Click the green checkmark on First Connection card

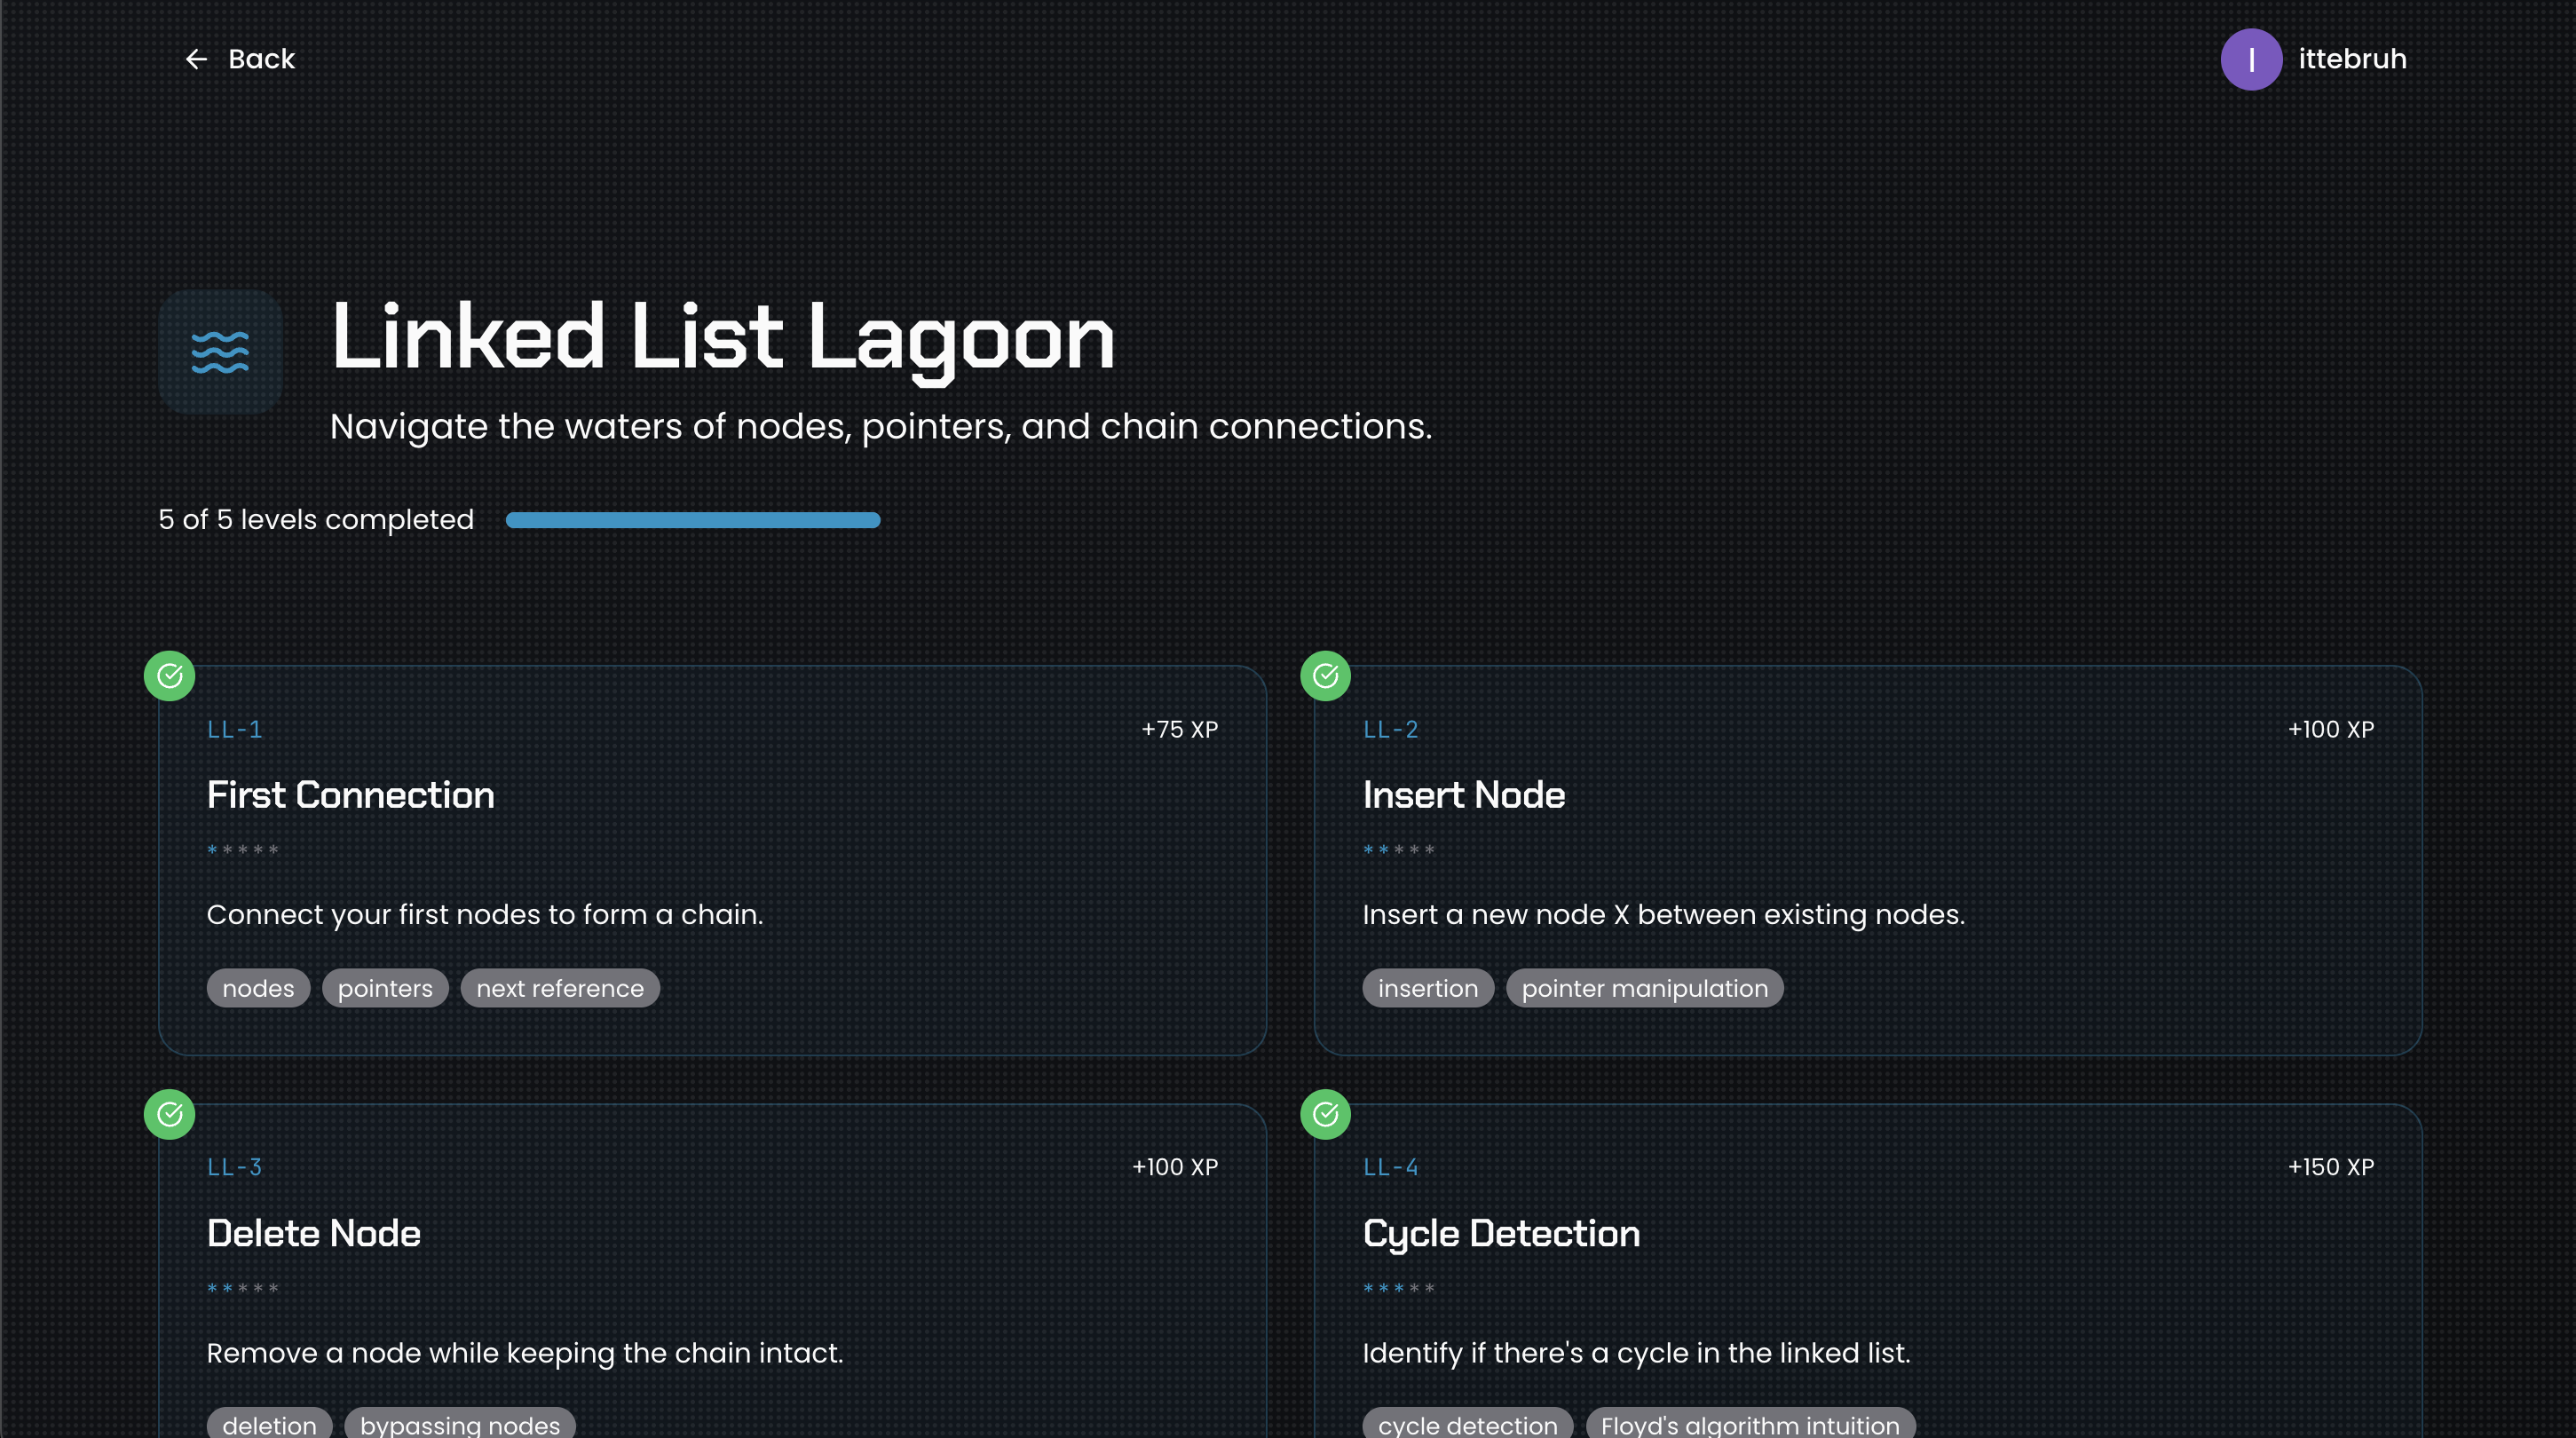pyautogui.click(x=170, y=676)
